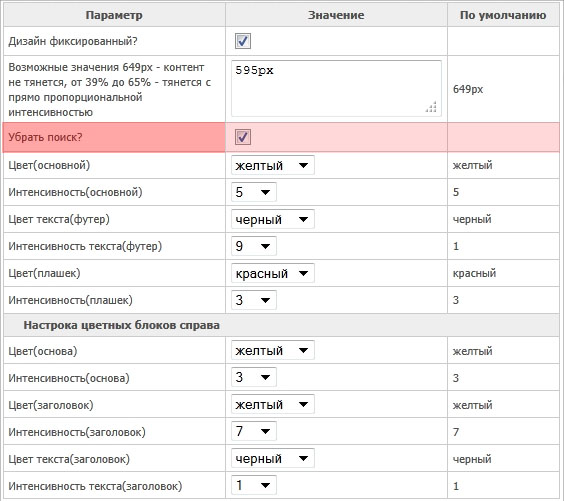
Task: Grab the textarea resize handle corner
Action: [431, 107]
